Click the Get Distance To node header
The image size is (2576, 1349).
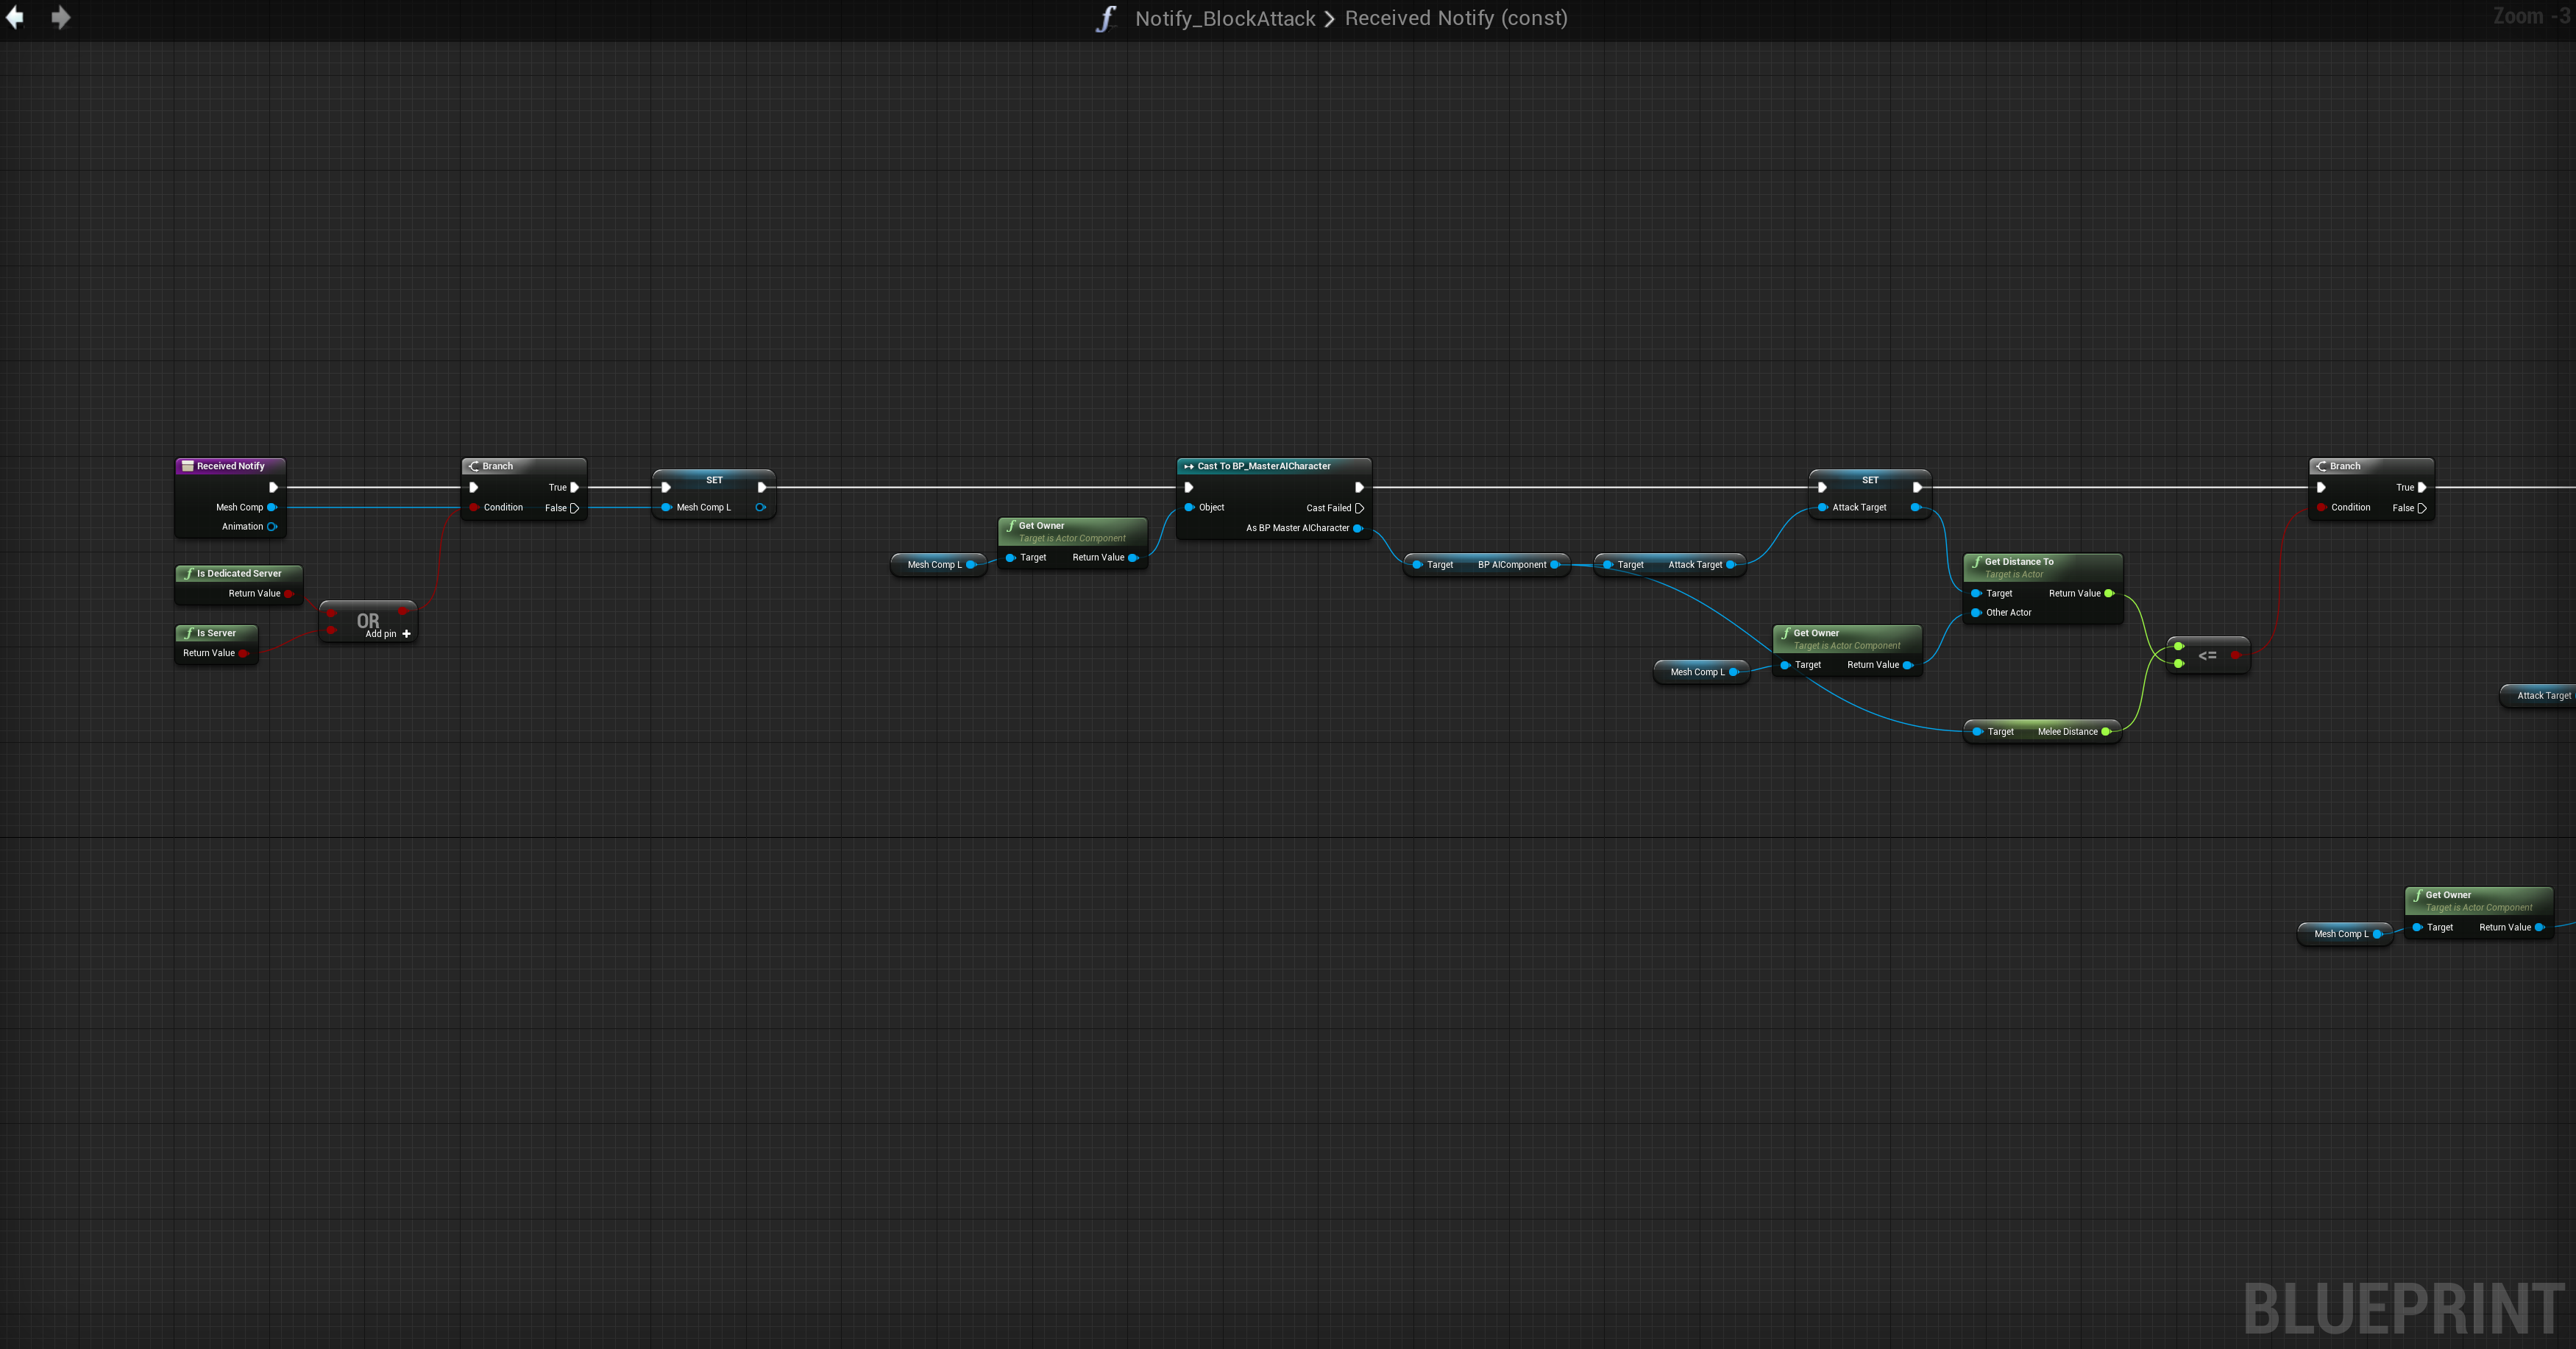(2019, 562)
